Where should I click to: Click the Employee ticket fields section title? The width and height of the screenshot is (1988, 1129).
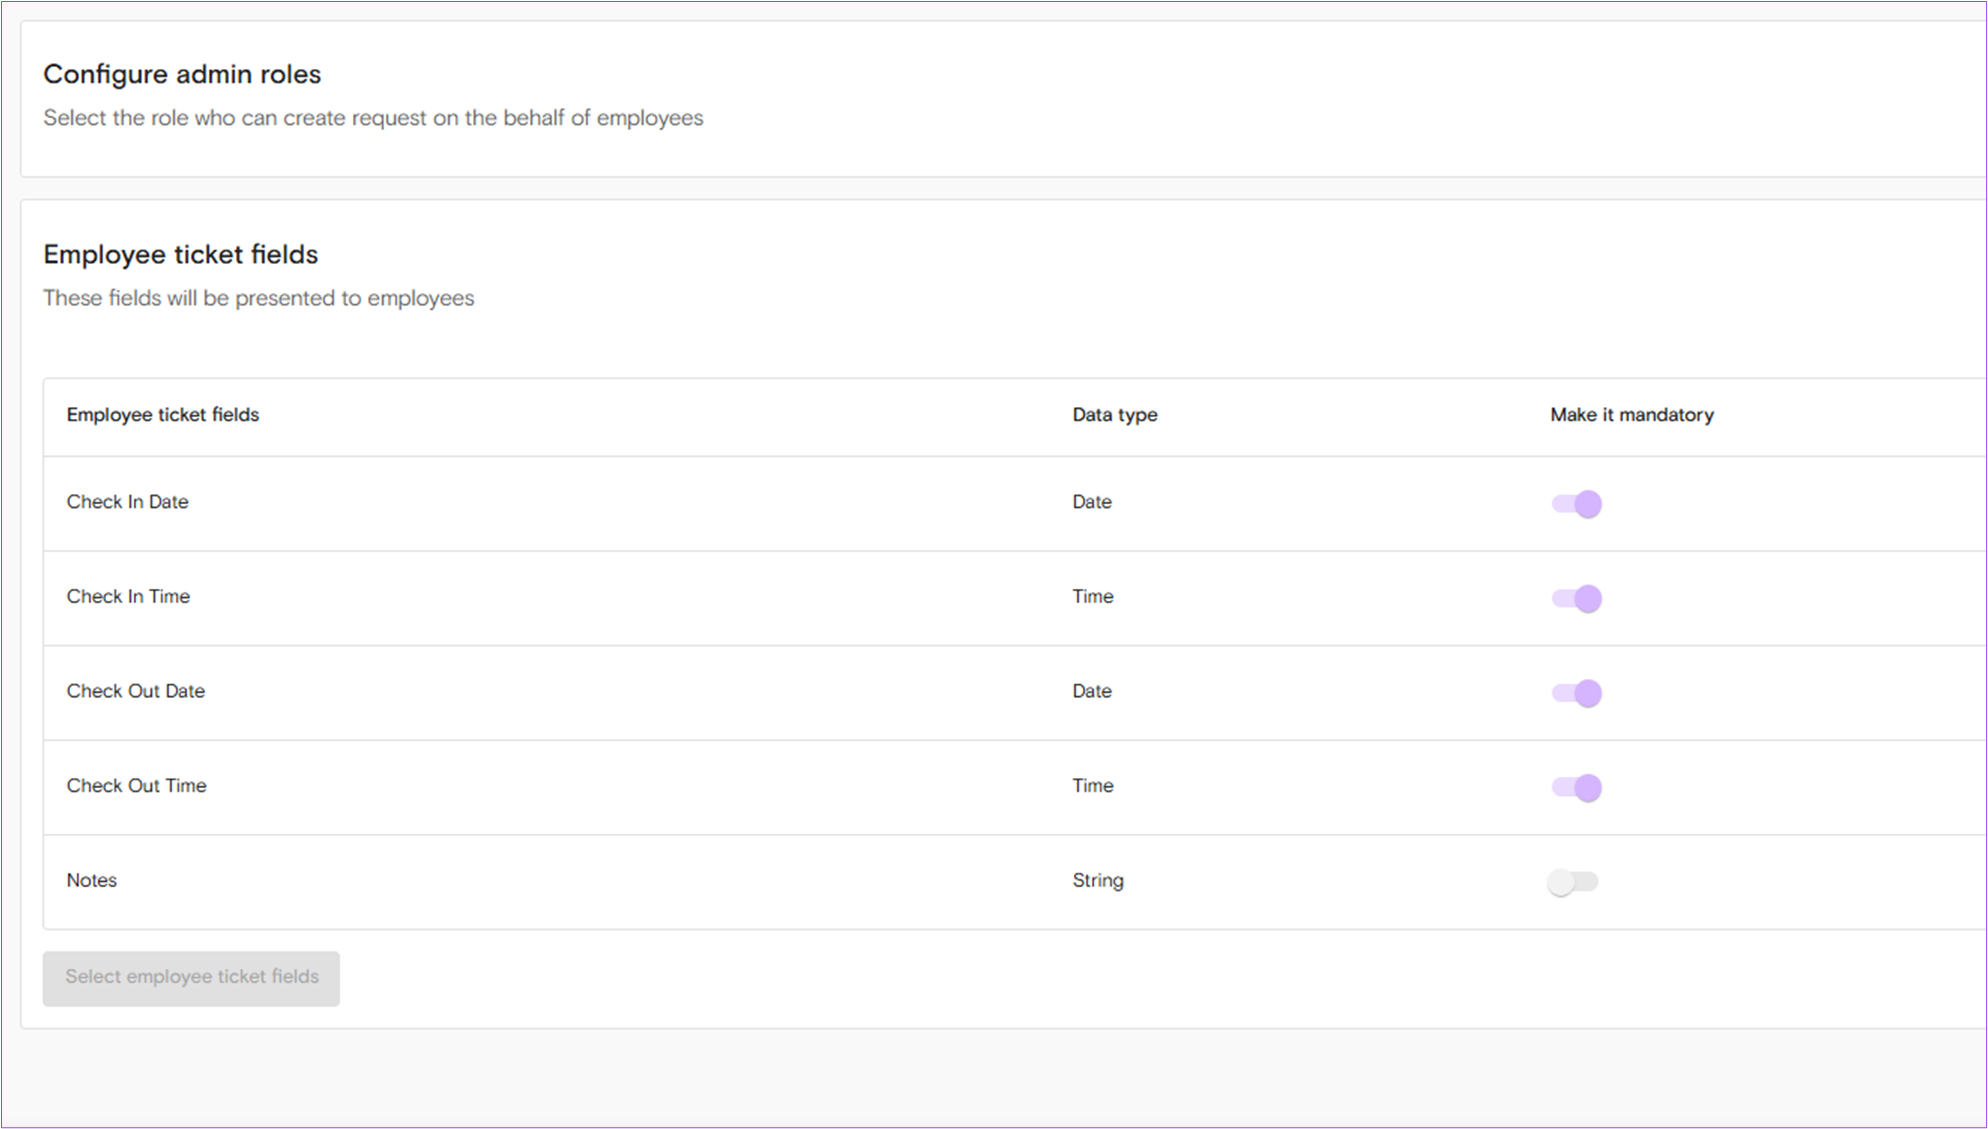(180, 254)
